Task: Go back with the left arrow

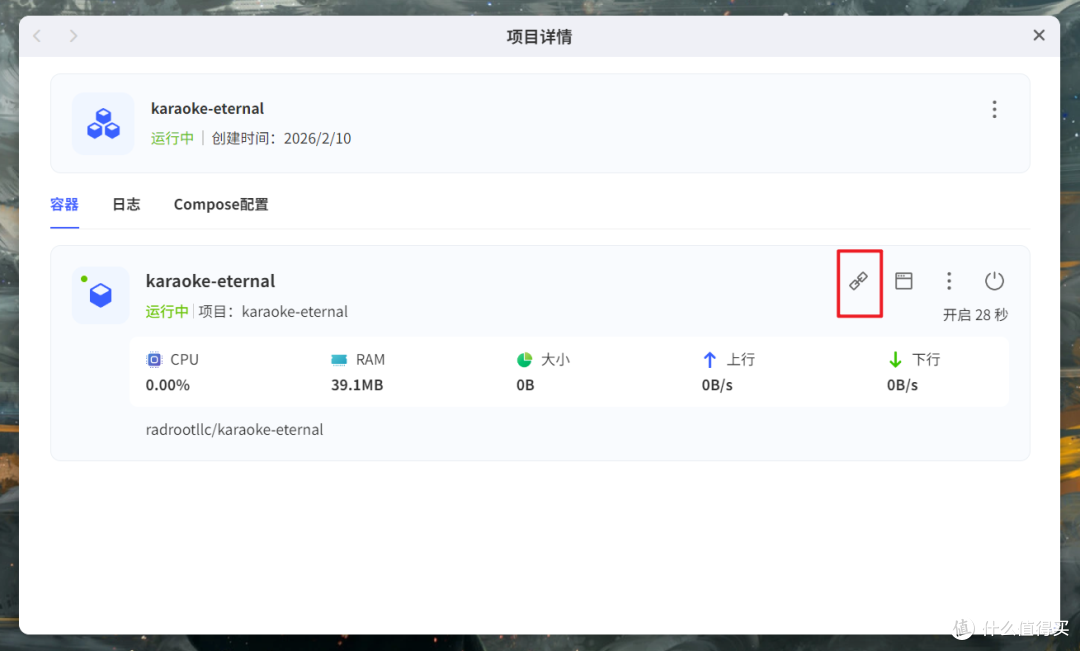Action: pyautogui.click(x=38, y=36)
